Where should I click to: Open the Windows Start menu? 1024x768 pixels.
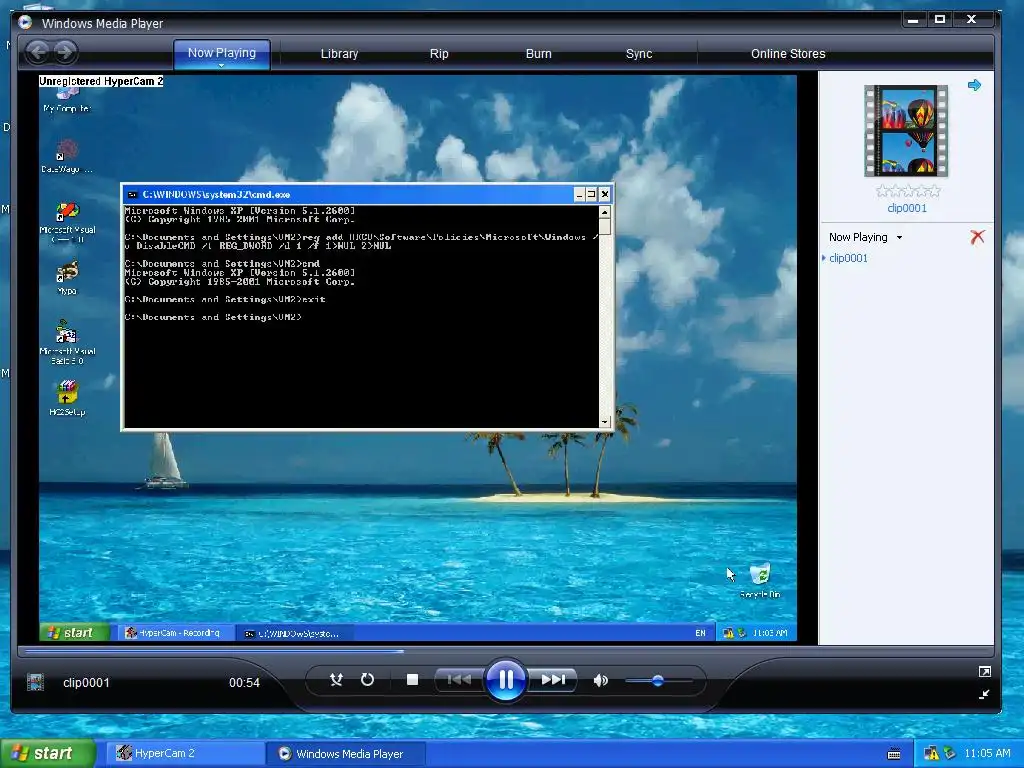point(47,754)
